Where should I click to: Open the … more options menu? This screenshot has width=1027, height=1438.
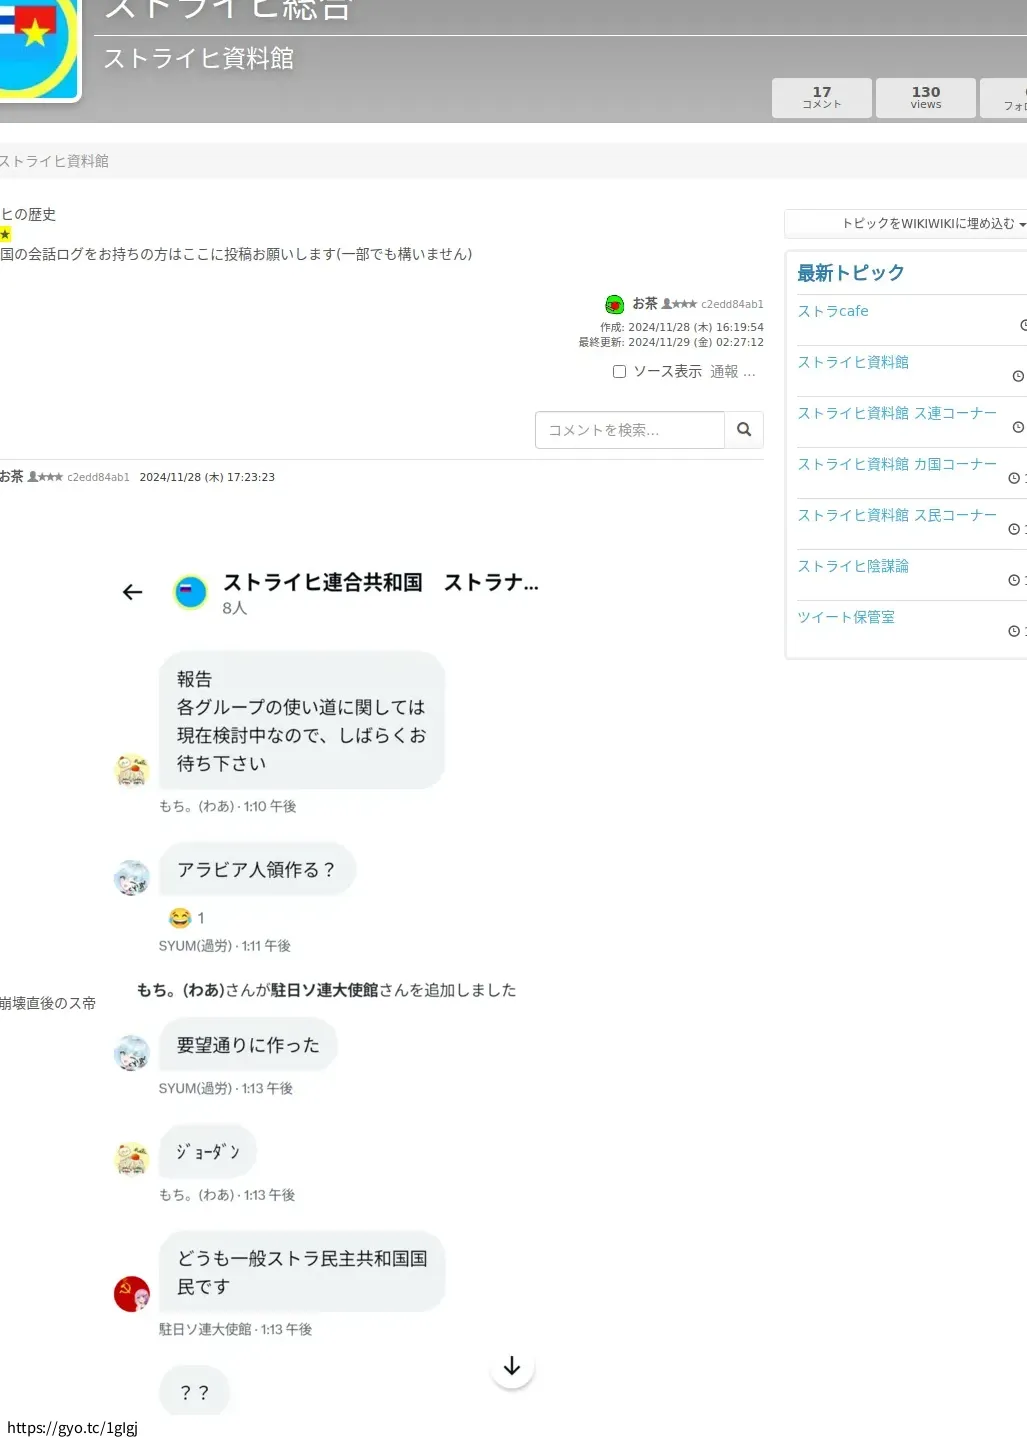[x=750, y=372]
